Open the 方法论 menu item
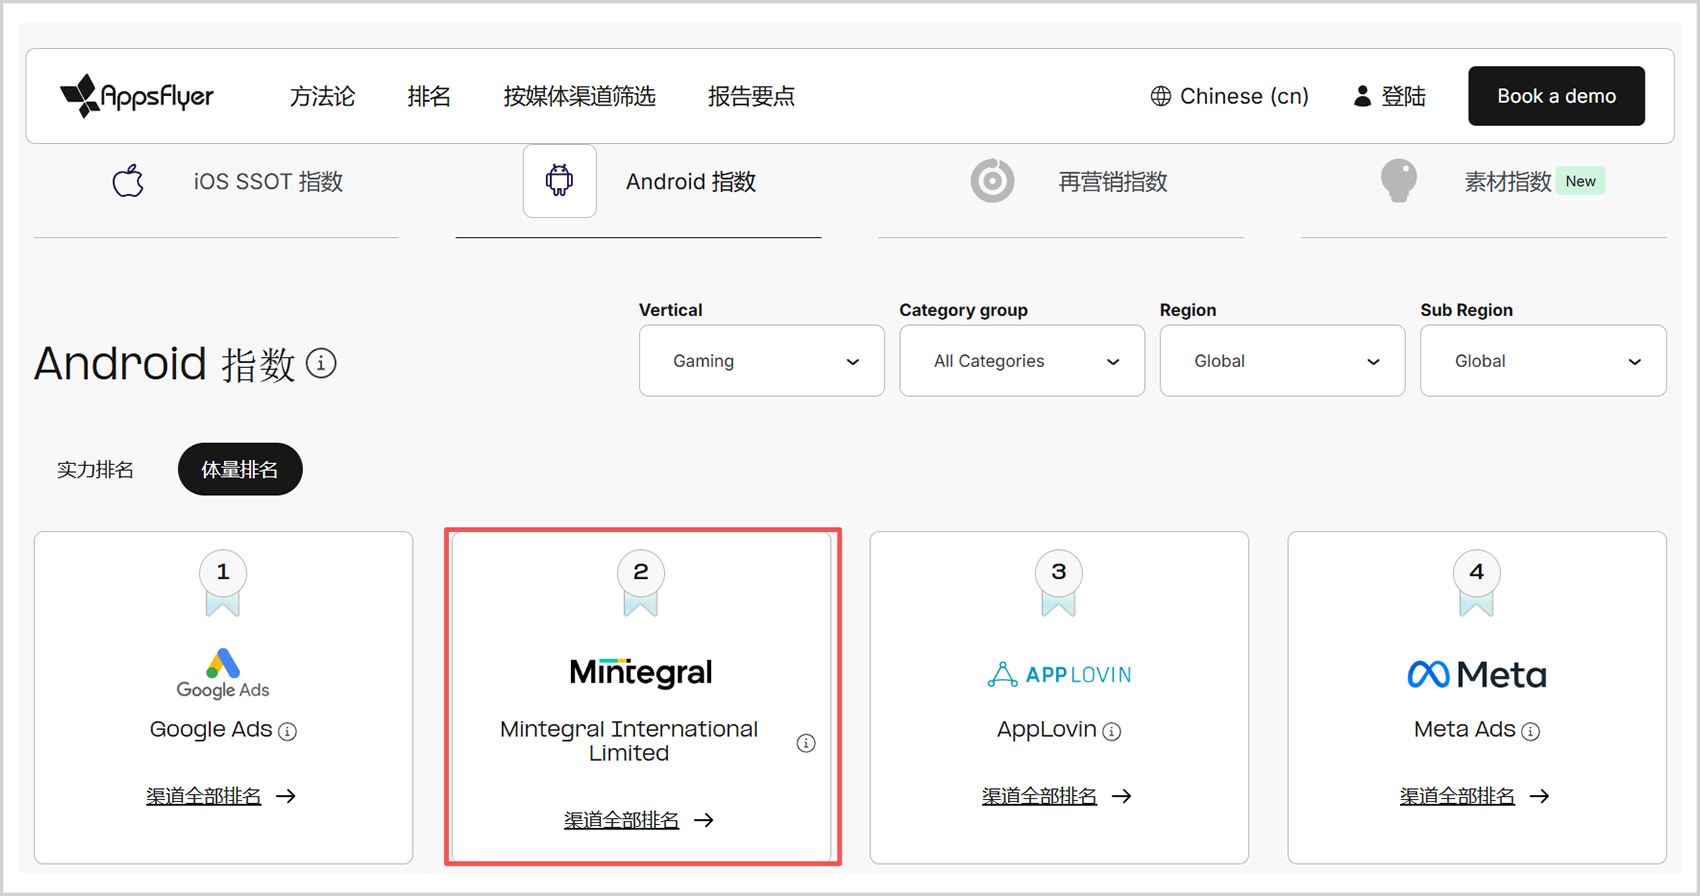 click(x=322, y=96)
